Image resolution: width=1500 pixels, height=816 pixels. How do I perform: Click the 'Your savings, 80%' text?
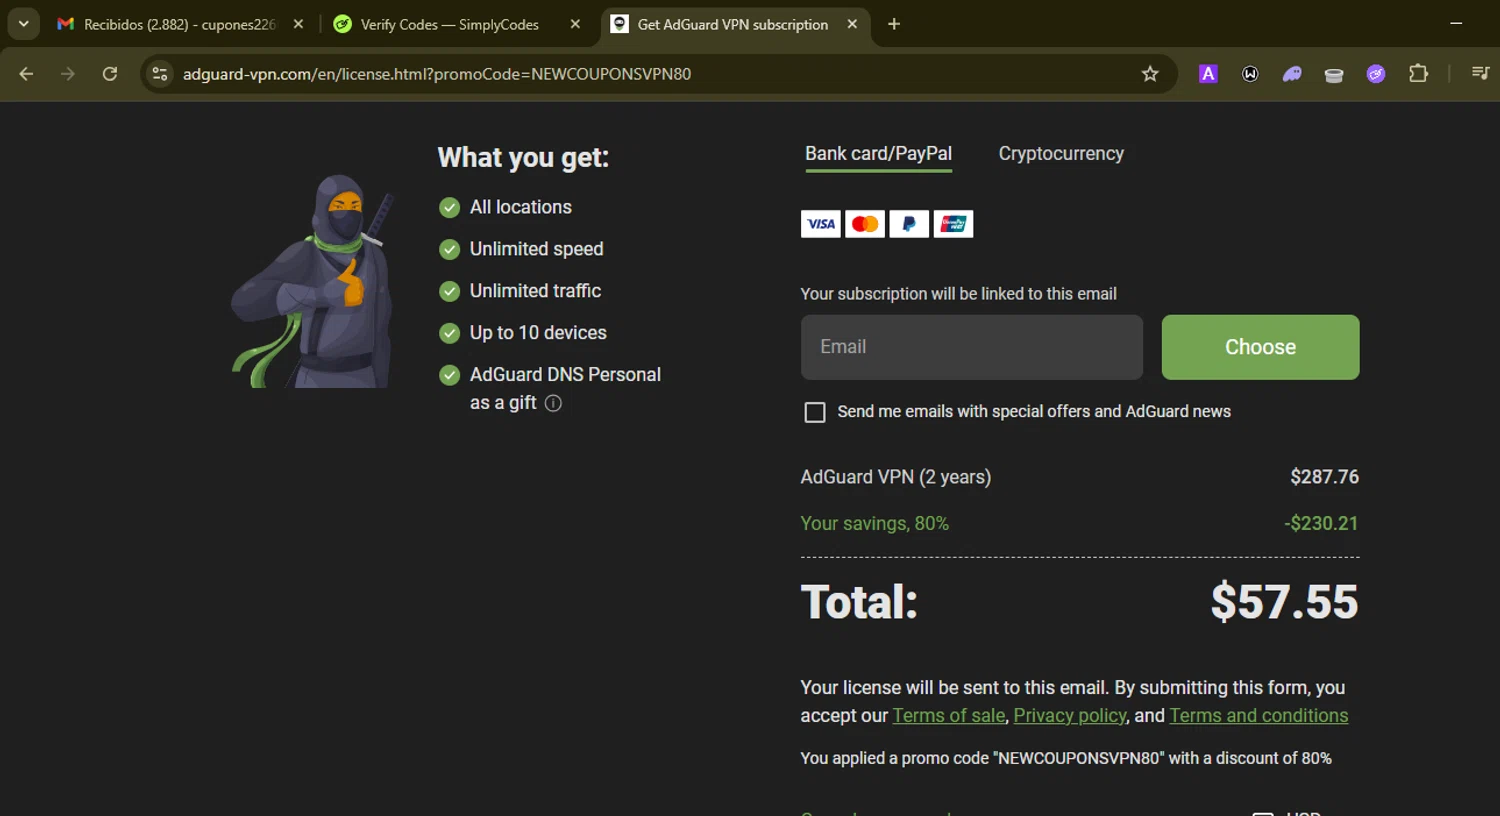click(875, 523)
